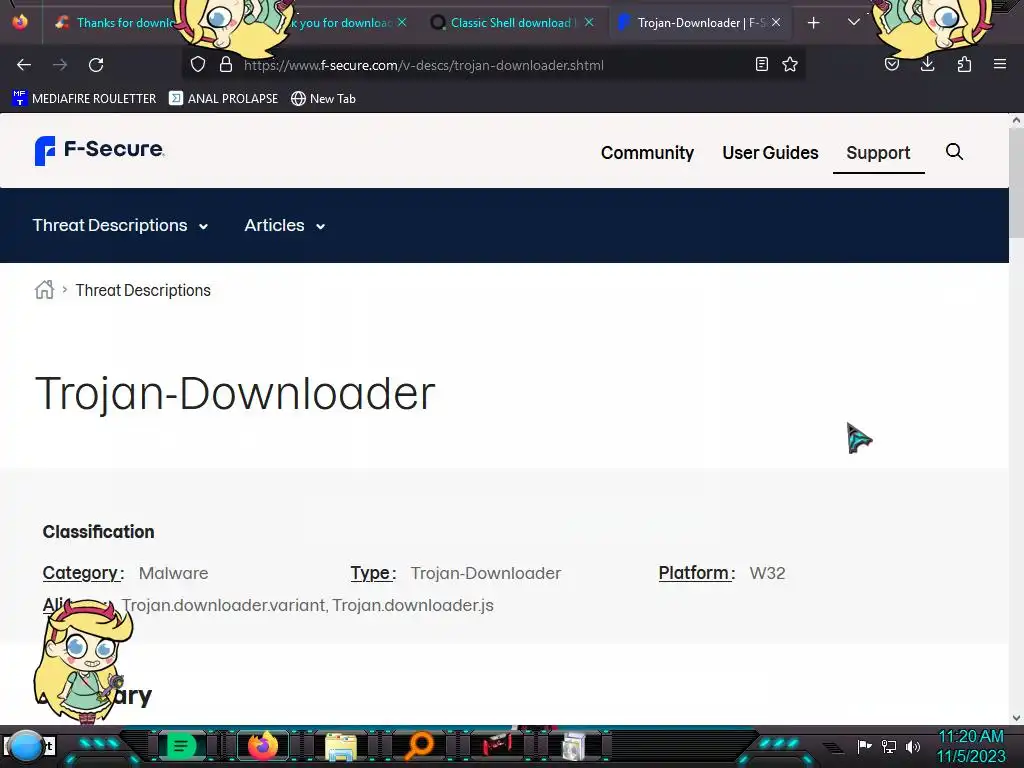Select the Trojan-Downloader F-Secure tab
The image size is (1024, 768).
click(x=699, y=23)
